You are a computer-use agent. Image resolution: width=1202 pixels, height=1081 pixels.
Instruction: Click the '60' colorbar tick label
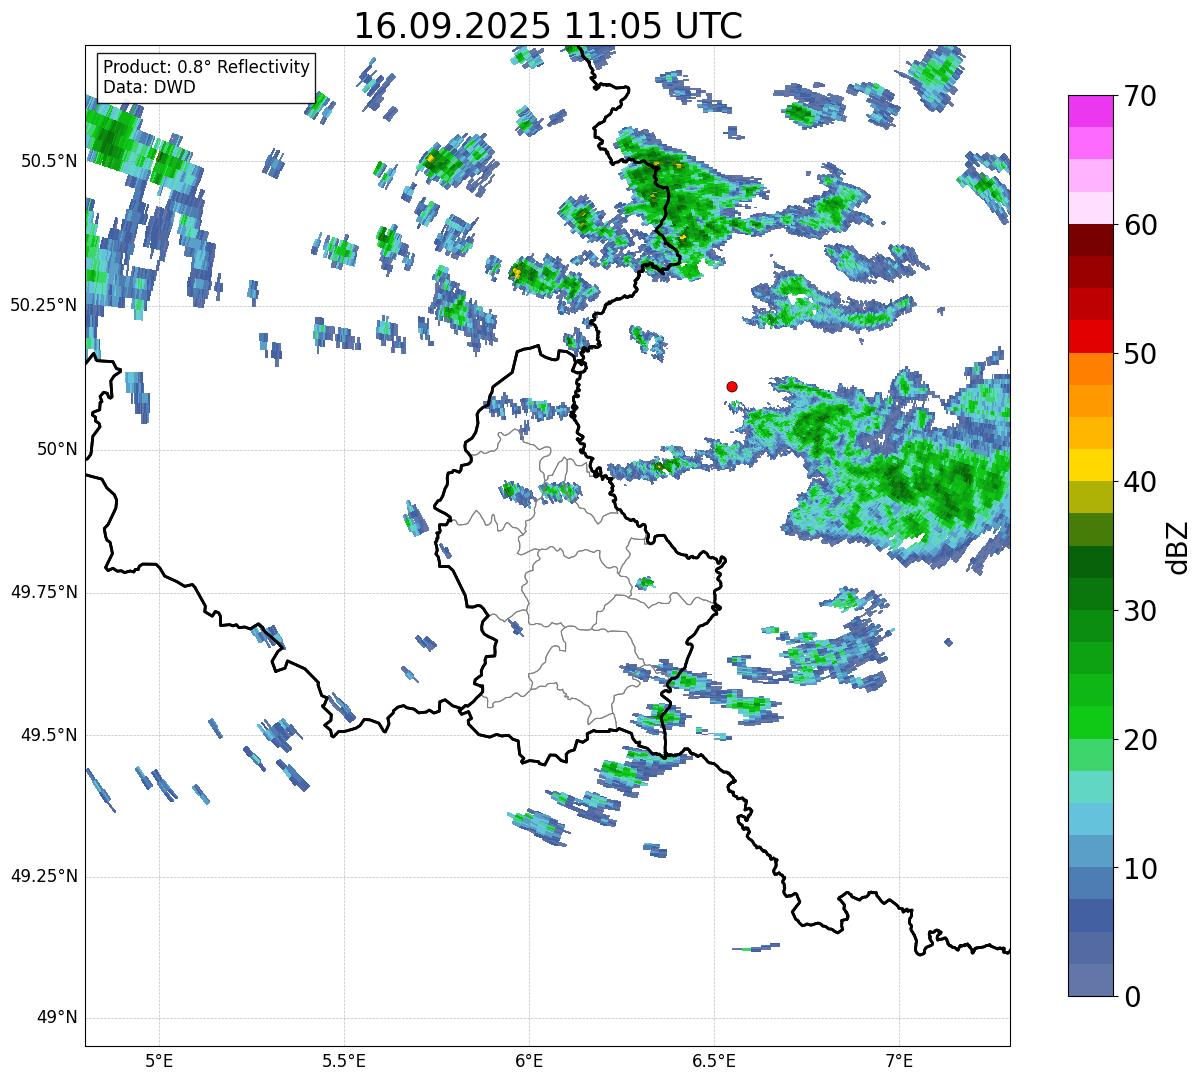[x=1140, y=225]
